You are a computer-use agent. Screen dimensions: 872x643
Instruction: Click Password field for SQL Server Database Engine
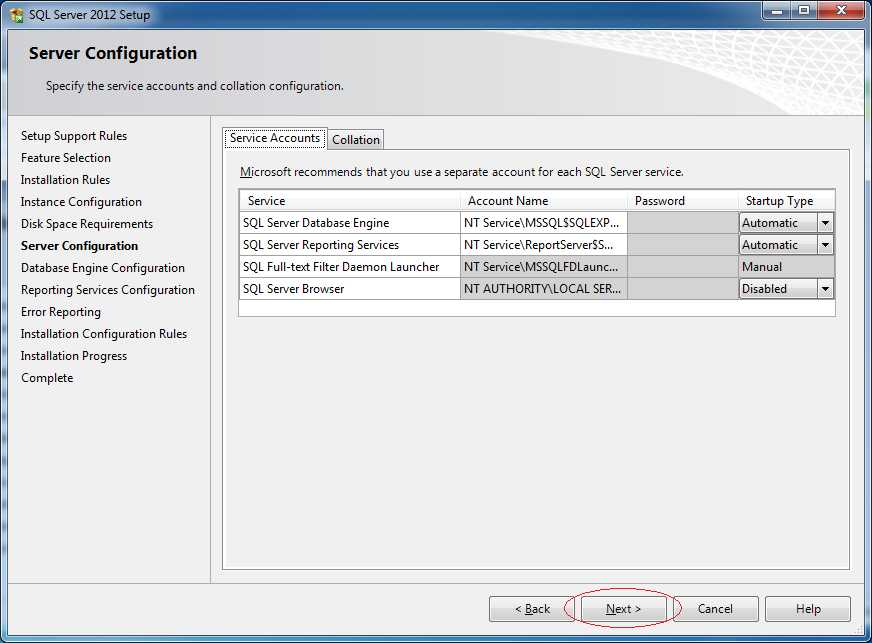point(683,223)
